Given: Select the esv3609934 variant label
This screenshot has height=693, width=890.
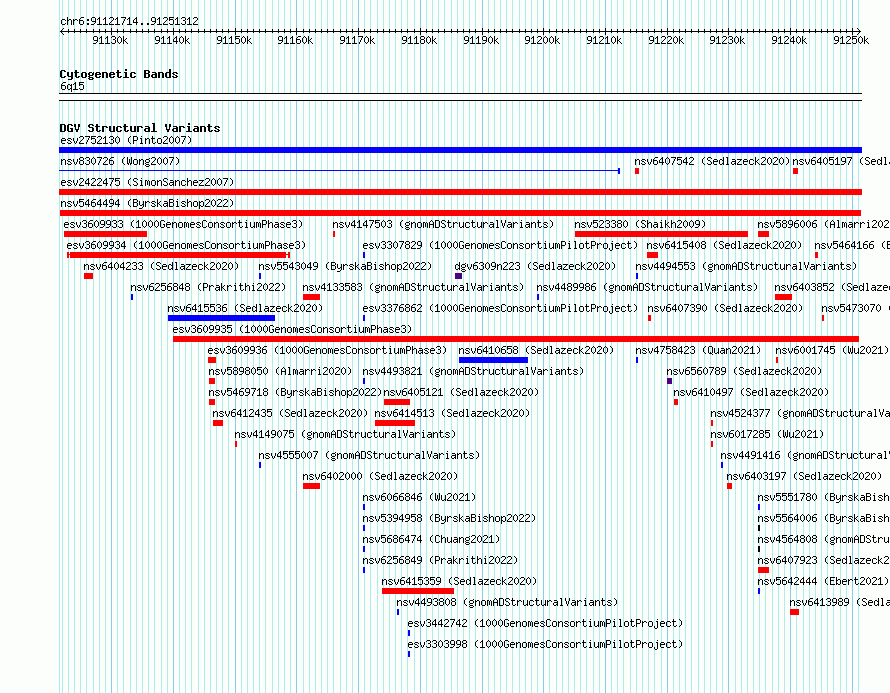Looking at the screenshot, I should point(186,245).
